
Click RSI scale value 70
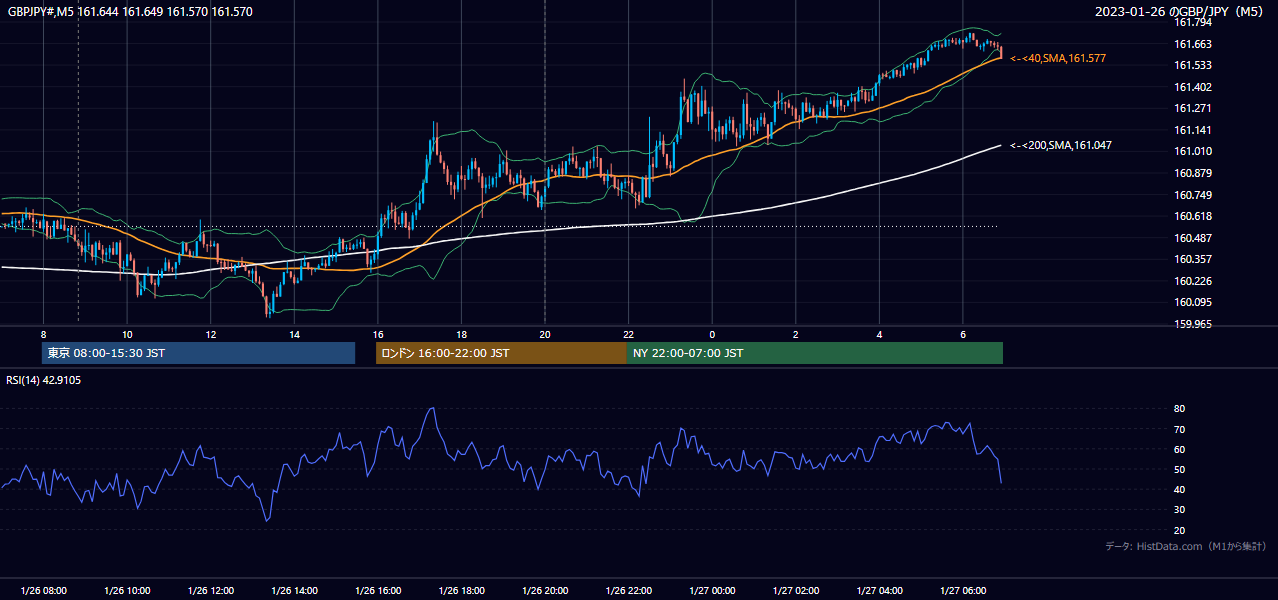(1180, 429)
